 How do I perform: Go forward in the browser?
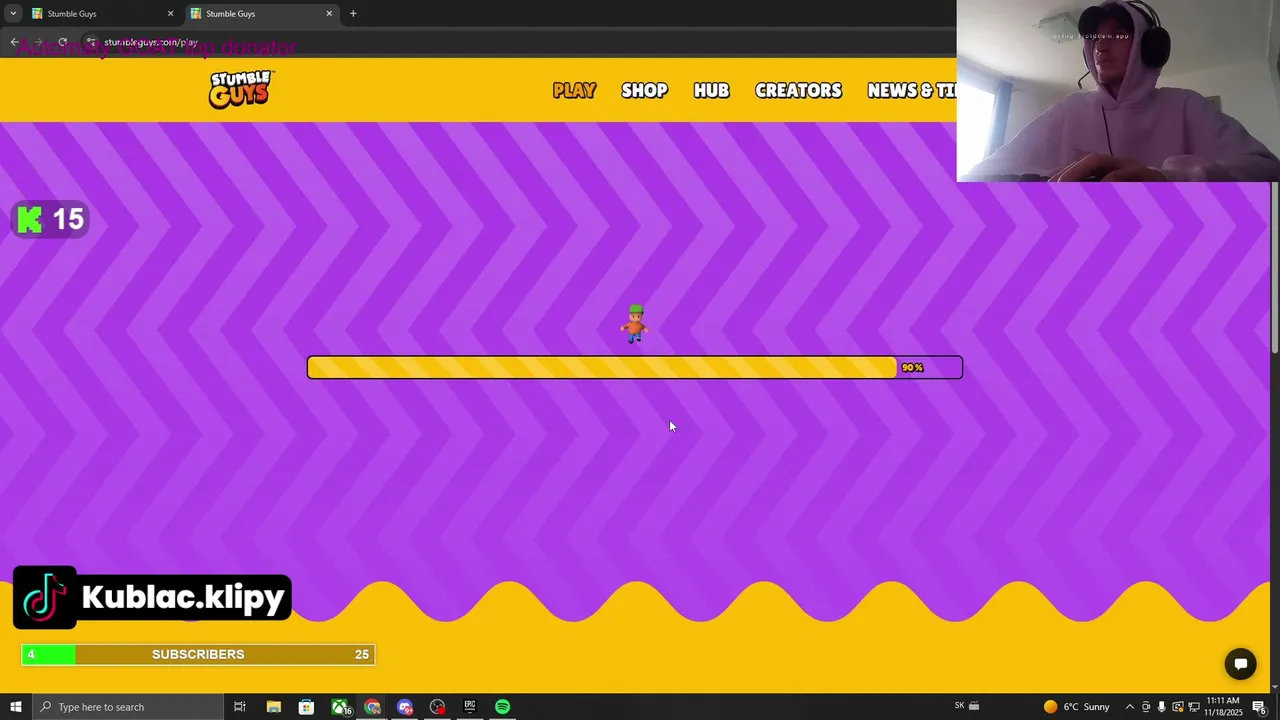38,42
